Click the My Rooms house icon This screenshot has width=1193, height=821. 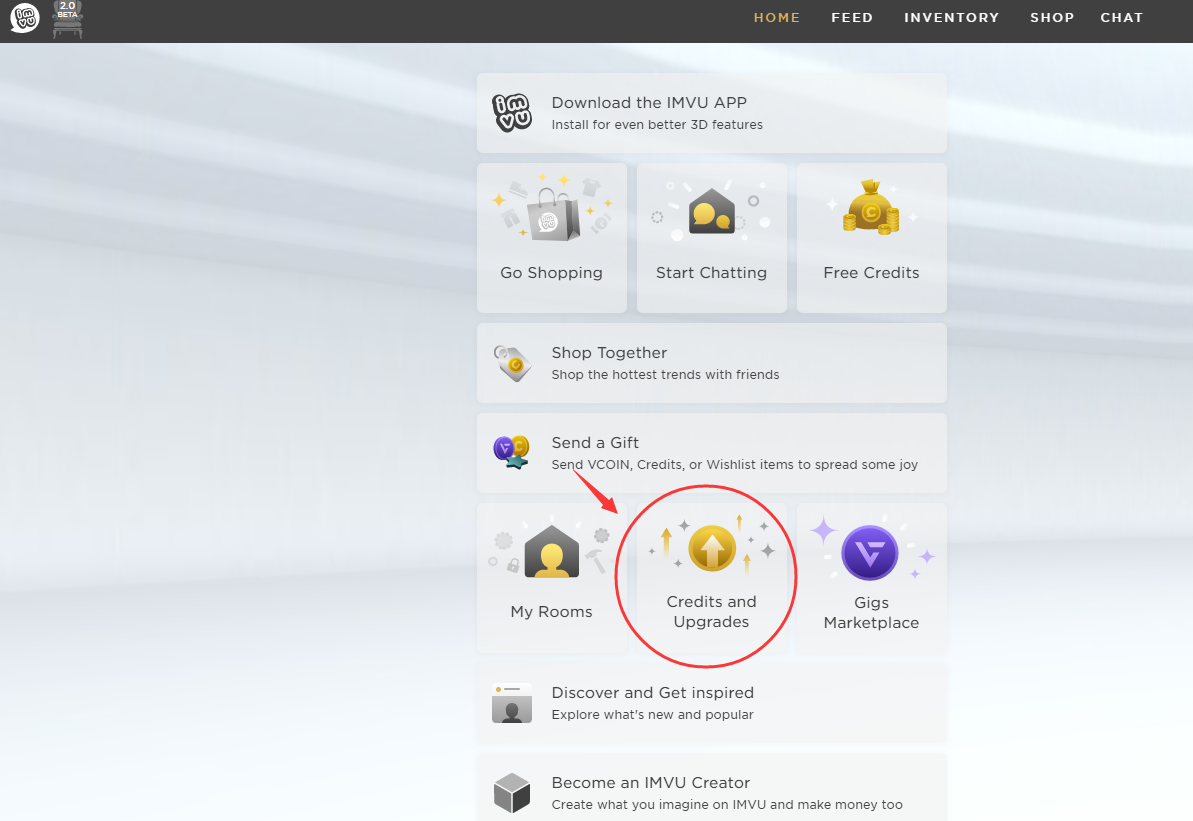pos(552,552)
